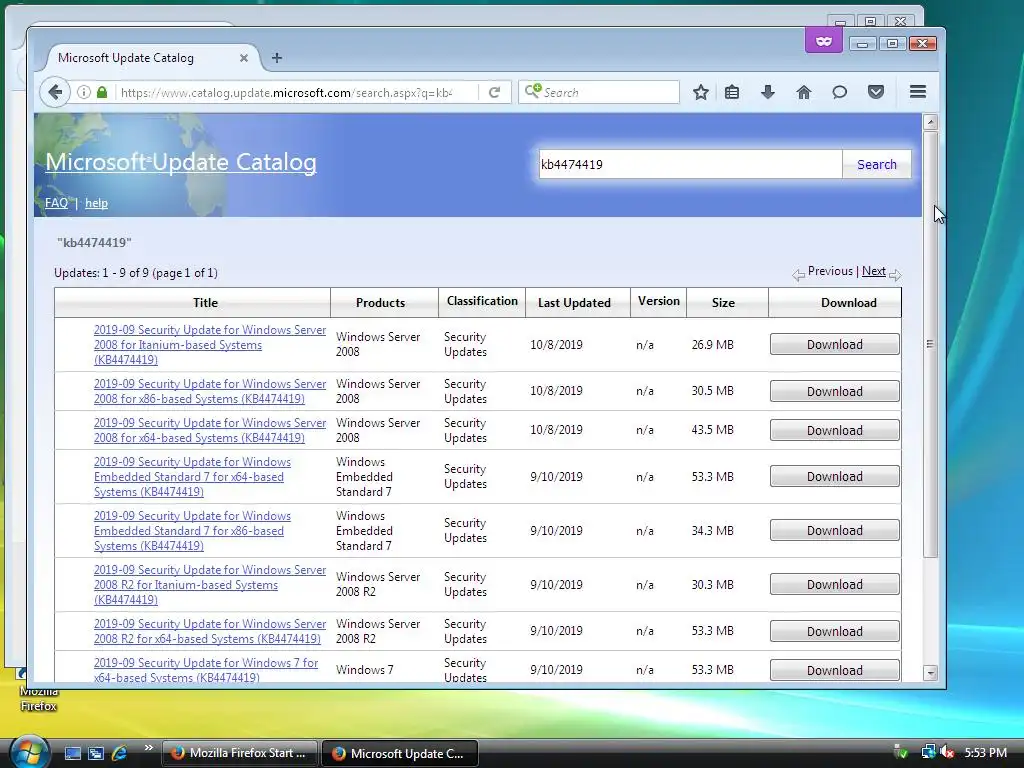
Task: Click the scrollbar up arrow
Action: pyautogui.click(x=931, y=122)
